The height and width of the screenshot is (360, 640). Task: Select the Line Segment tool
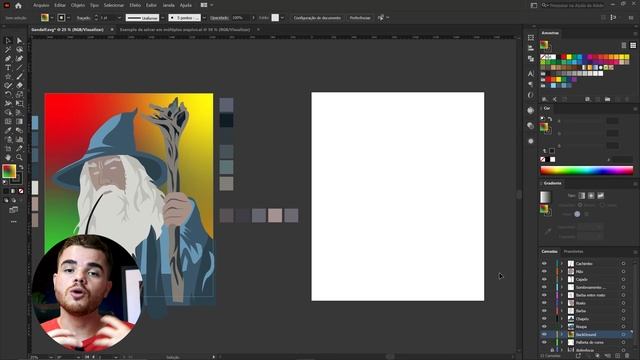pyautogui.click(x=19, y=67)
